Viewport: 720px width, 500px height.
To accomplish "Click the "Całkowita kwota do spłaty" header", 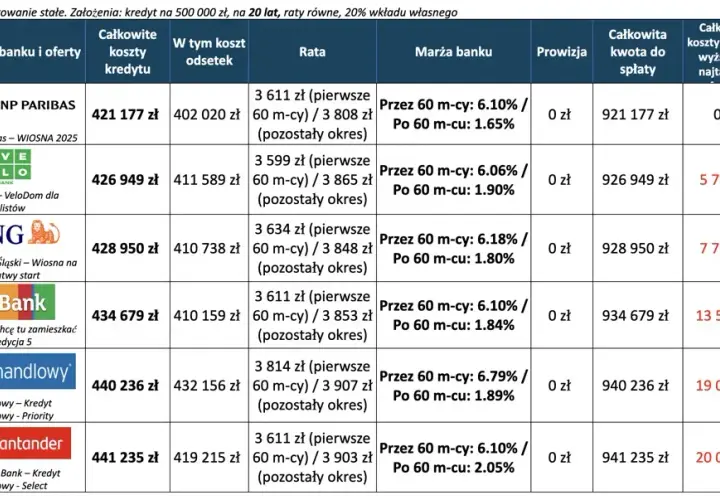I will (x=637, y=51).
